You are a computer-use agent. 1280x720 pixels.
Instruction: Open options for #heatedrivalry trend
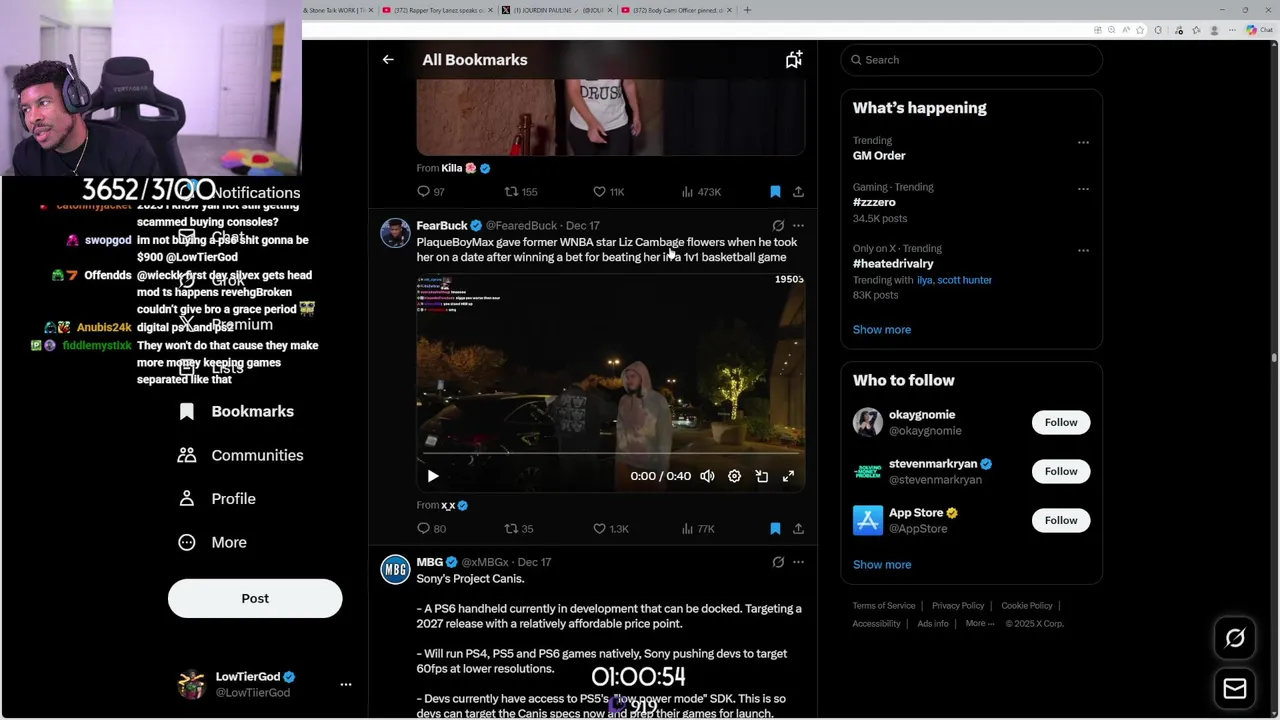[1083, 250]
